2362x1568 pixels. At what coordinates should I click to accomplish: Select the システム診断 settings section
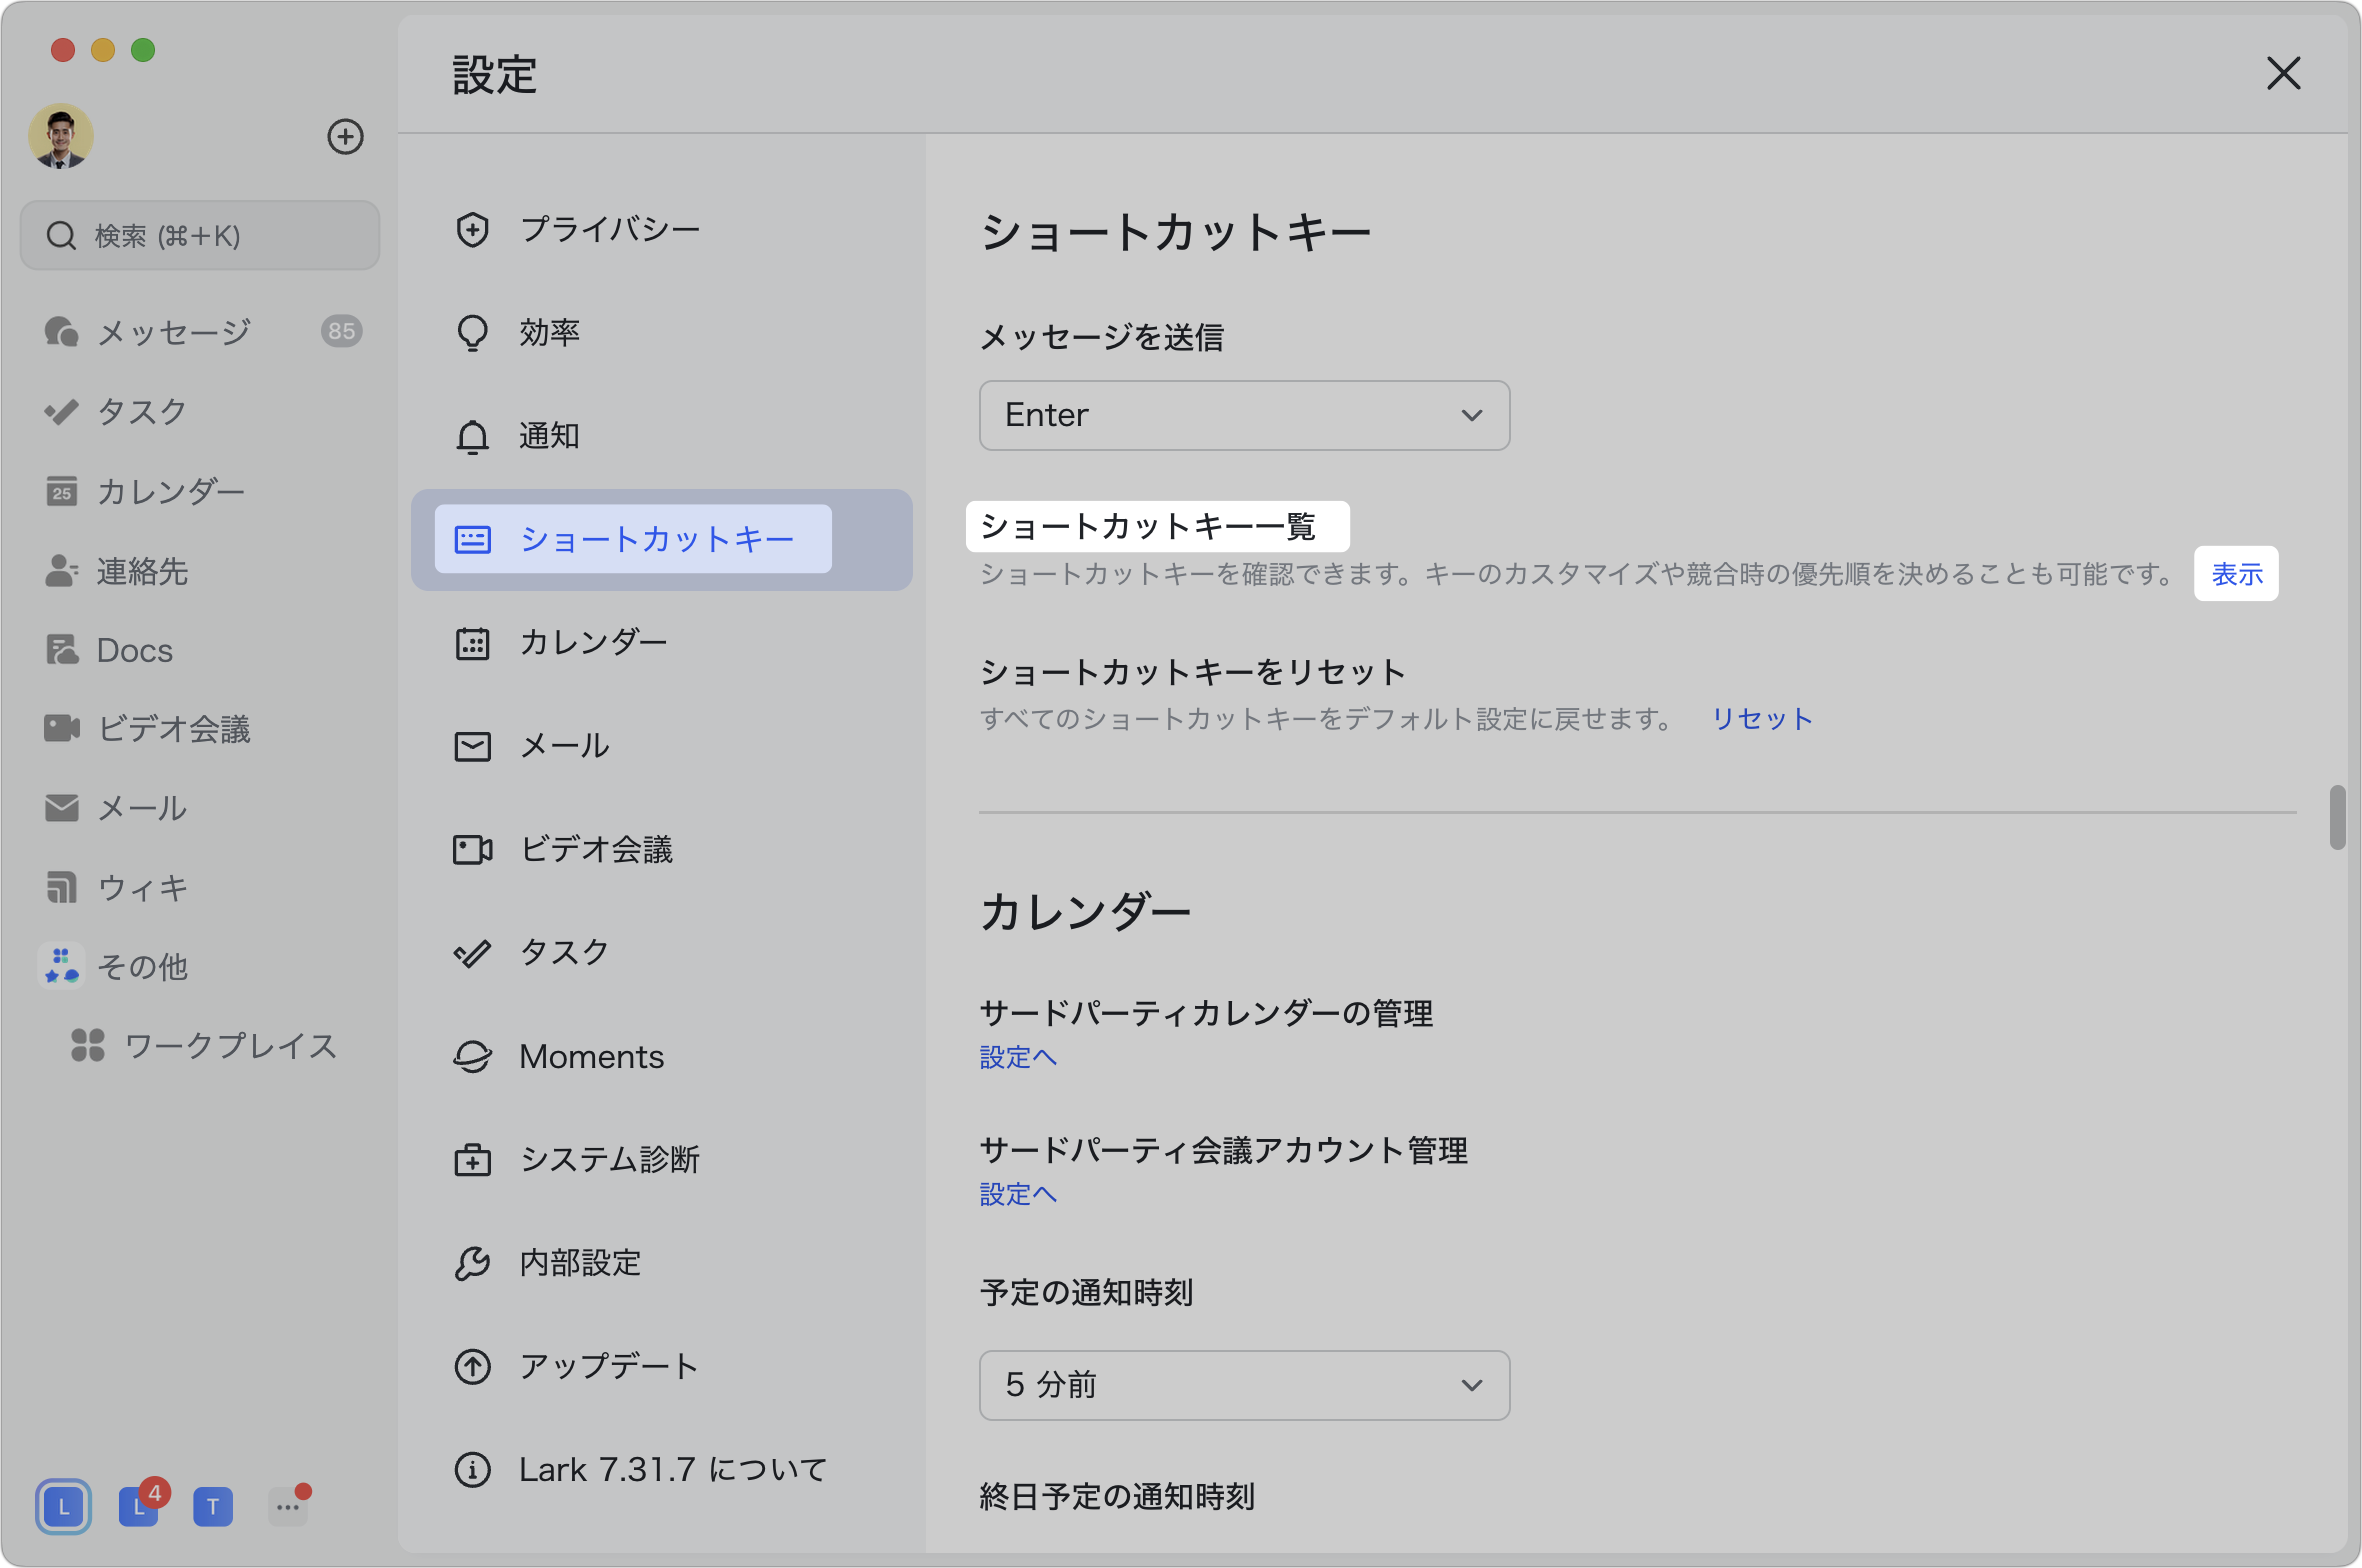[x=610, y=1159]
